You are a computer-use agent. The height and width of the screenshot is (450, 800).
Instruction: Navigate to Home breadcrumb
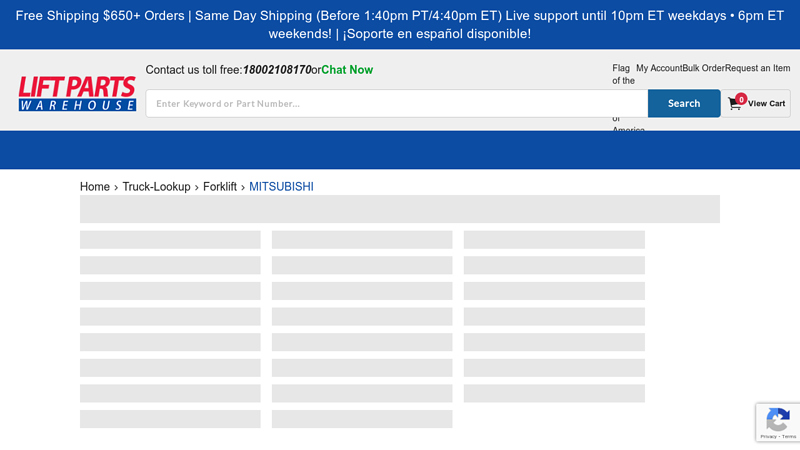(x=95, y=187)
